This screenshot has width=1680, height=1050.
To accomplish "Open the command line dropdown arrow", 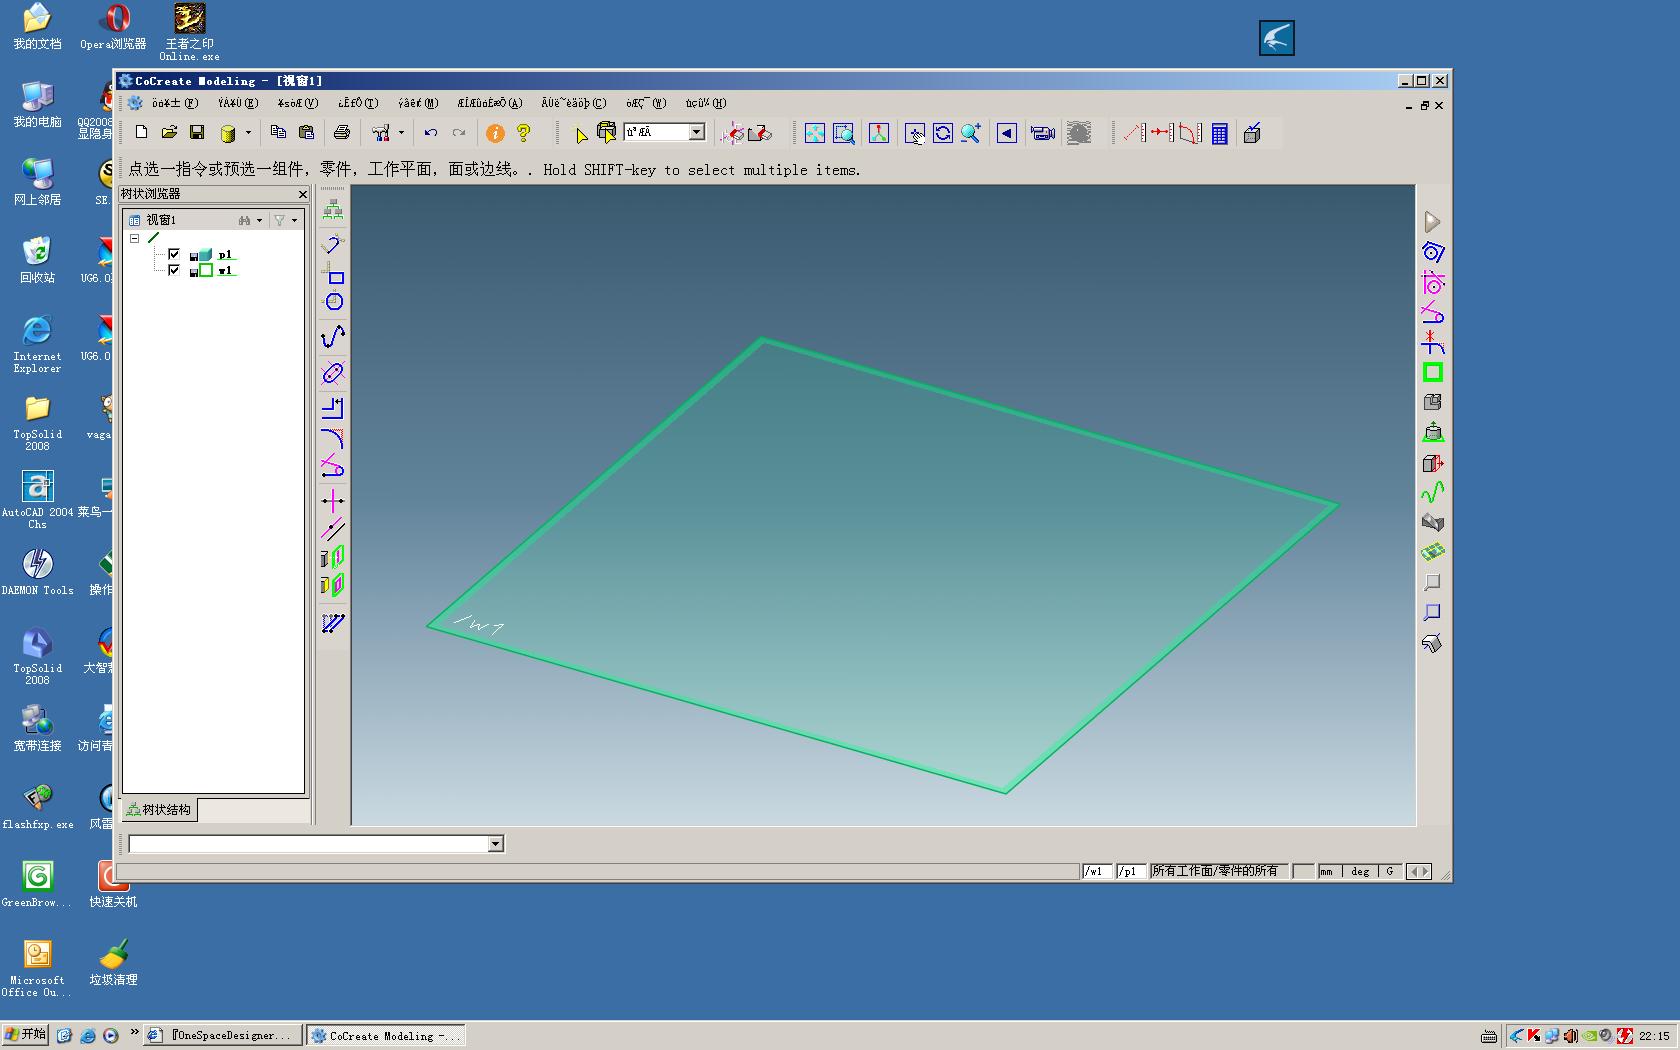I will pos(495,844).
